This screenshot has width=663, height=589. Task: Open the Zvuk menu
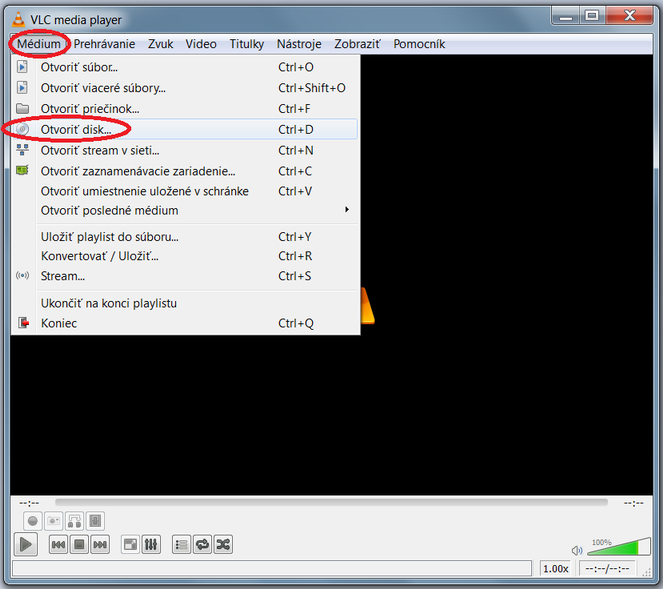tap(160, 44)
